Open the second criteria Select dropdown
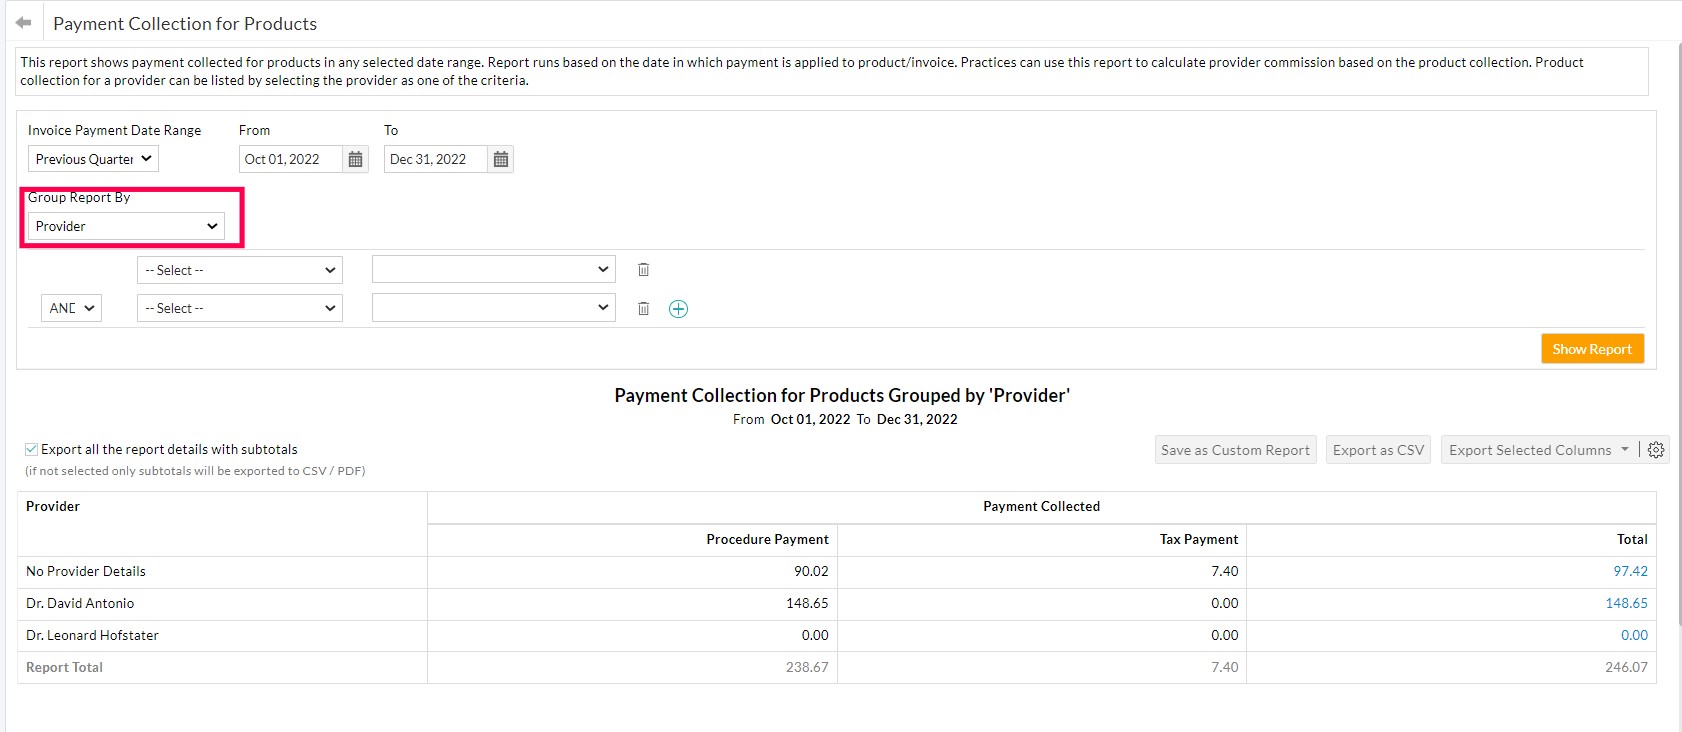This screenshot has width=1682, height=732. coord(240,308)
